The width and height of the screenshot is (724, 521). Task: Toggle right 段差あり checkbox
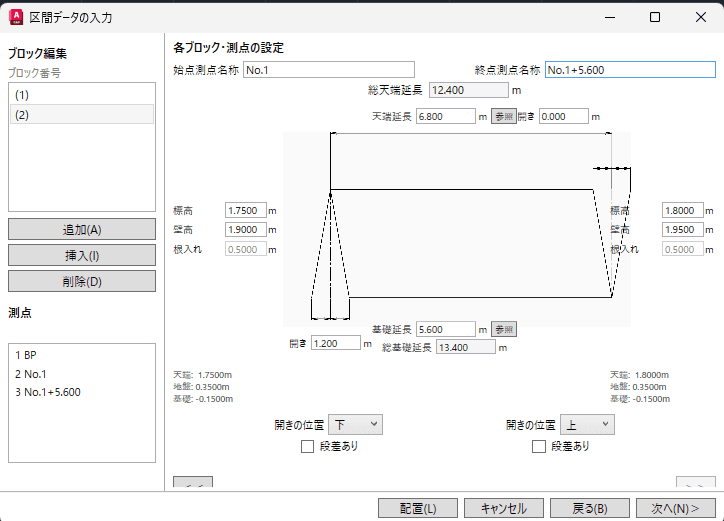tap(539, 447)
